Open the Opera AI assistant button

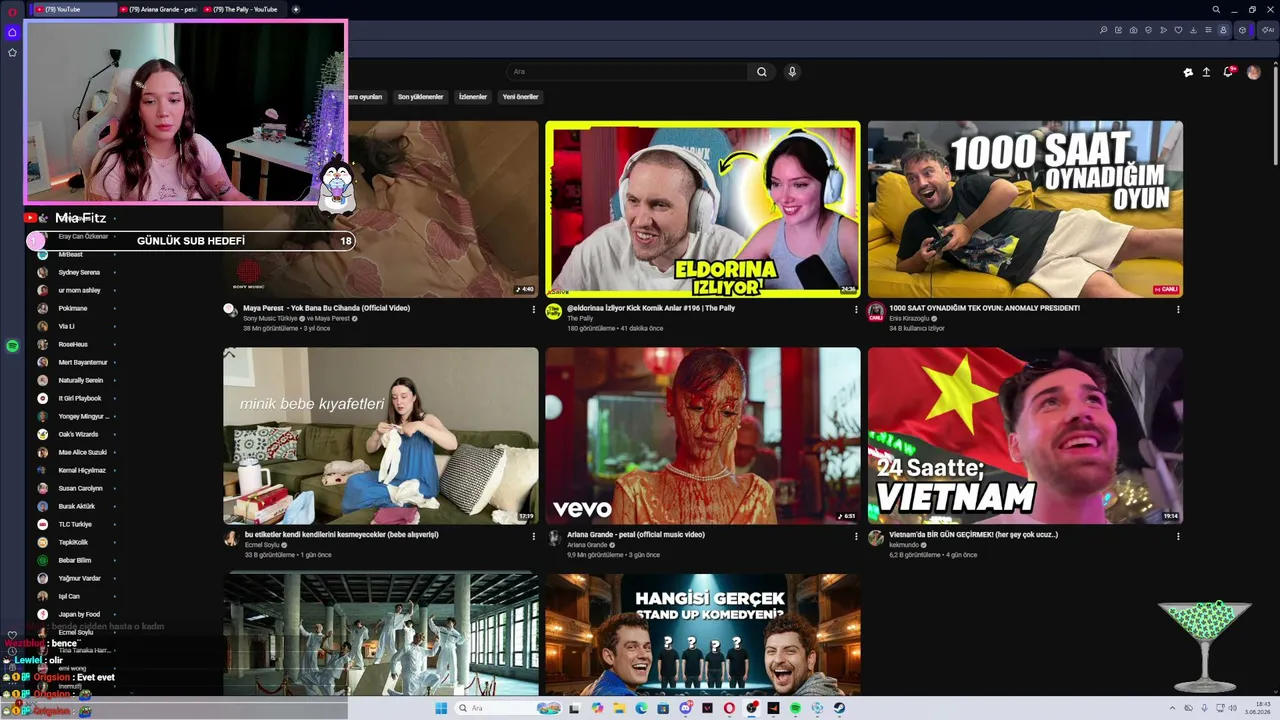coord(1267,30)
